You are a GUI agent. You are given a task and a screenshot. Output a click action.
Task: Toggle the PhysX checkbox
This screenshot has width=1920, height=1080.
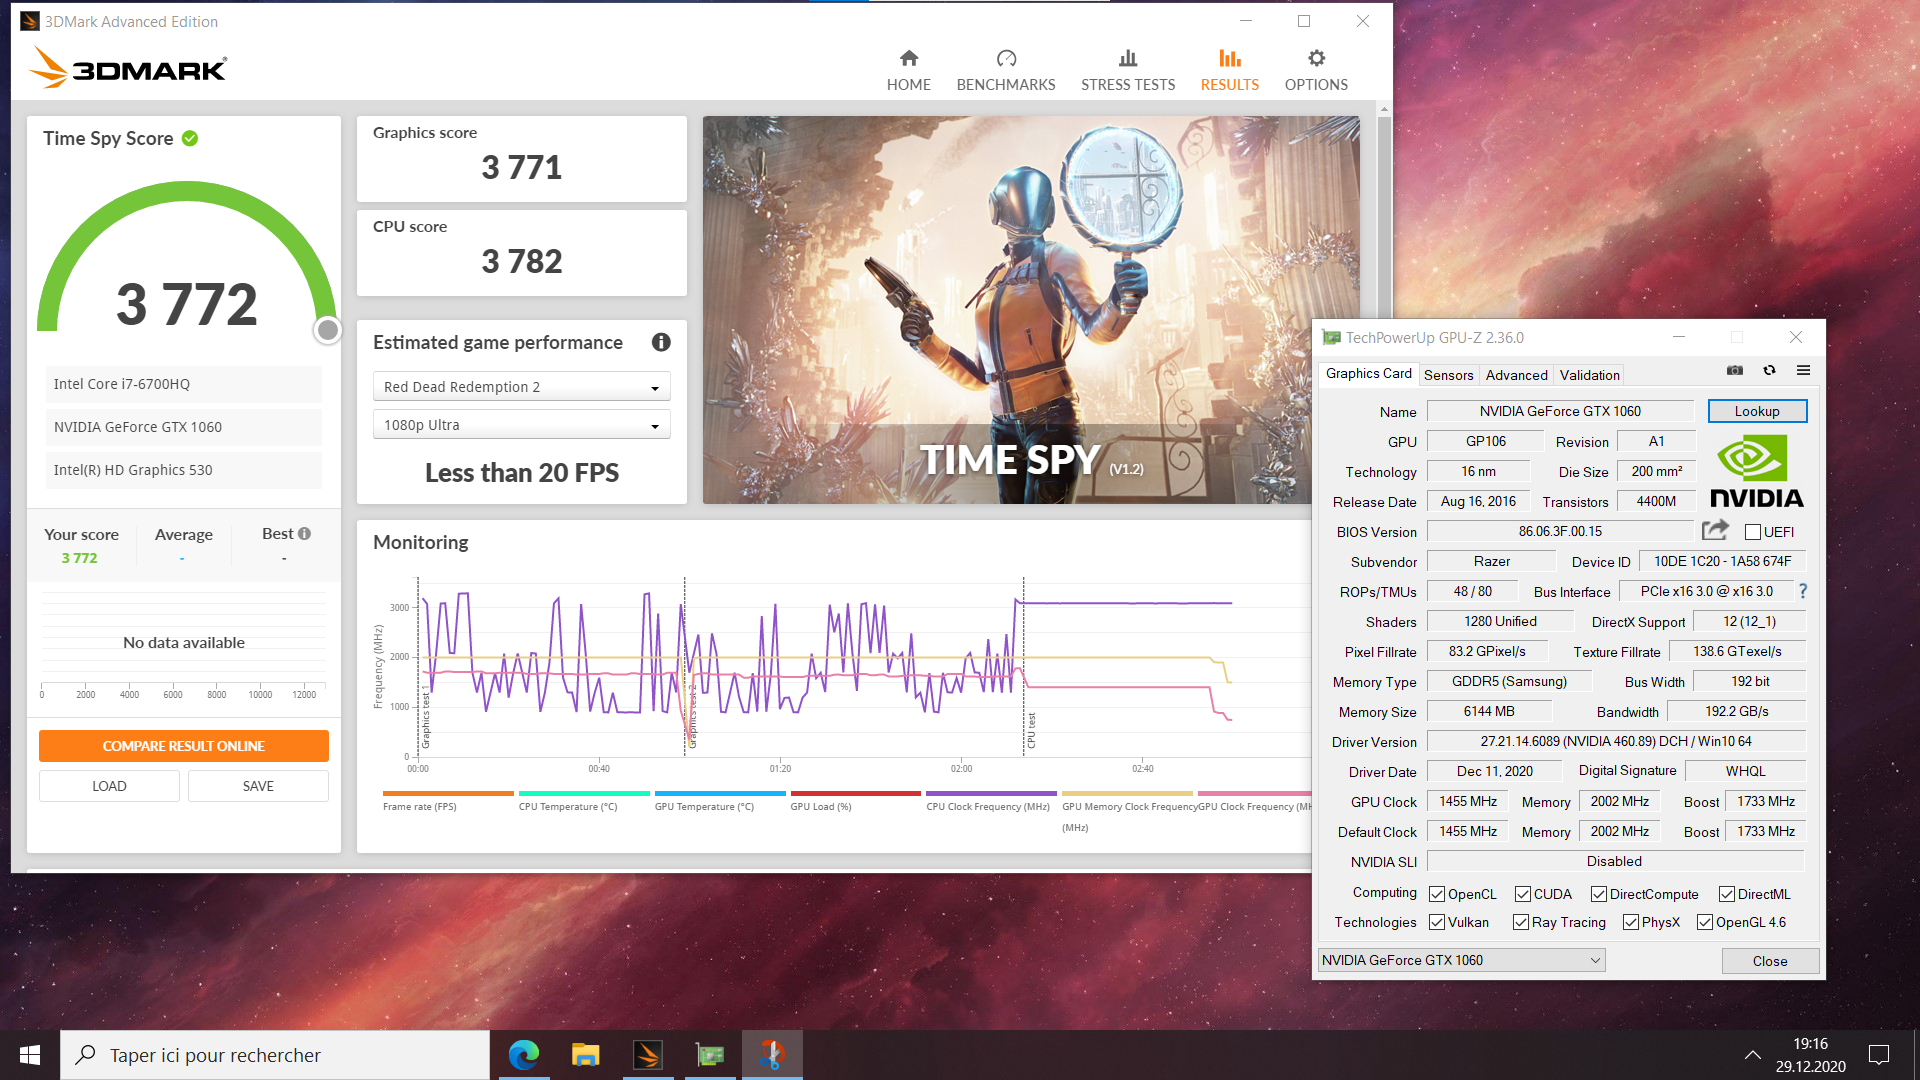click(1631, 922)
